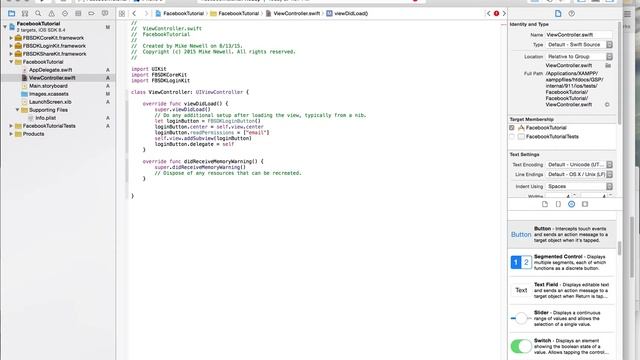This screenshot has height=360, width=640.
Task: Open the related items grid icon
Action: (x=122, y=13)
